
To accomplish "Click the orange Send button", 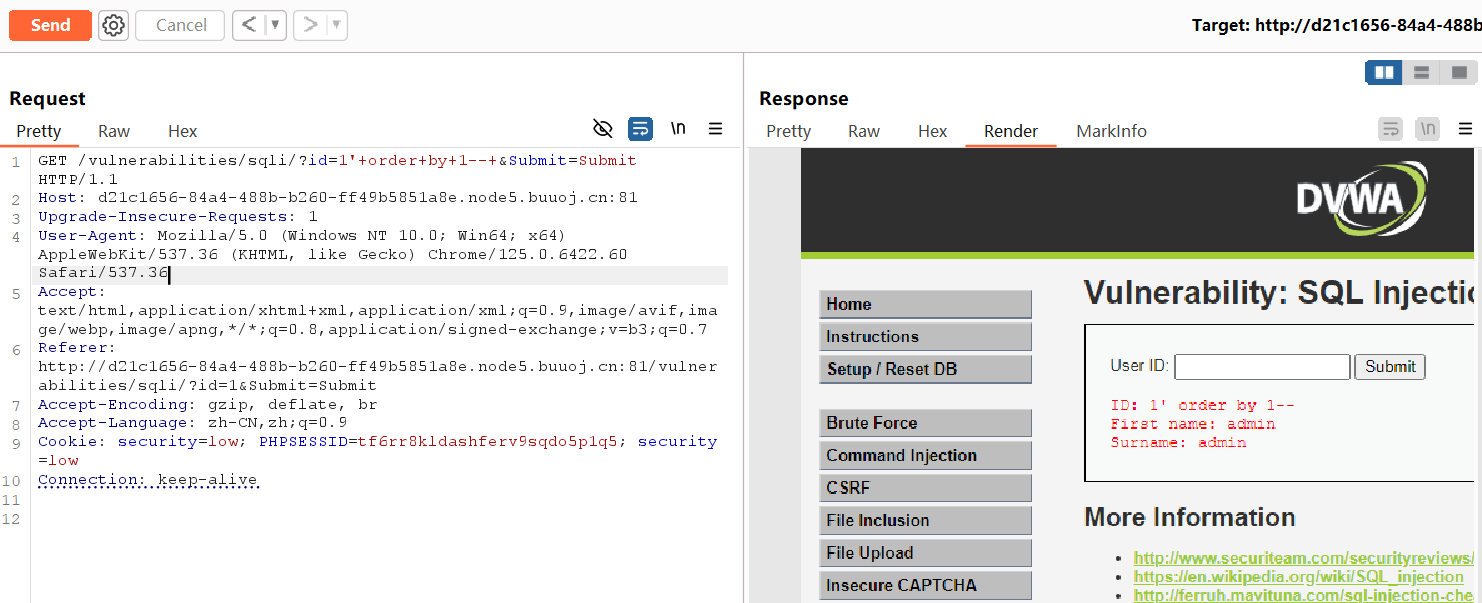I will (50, 25).
